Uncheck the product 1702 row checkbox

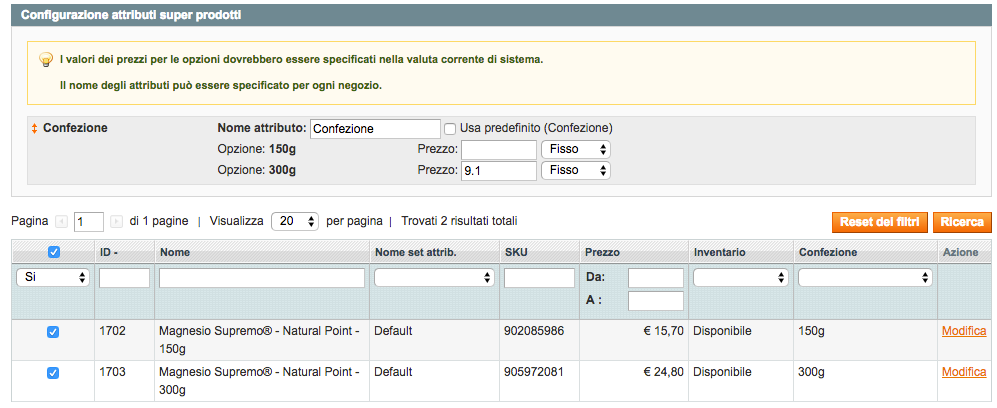click(x=53, y=332)
